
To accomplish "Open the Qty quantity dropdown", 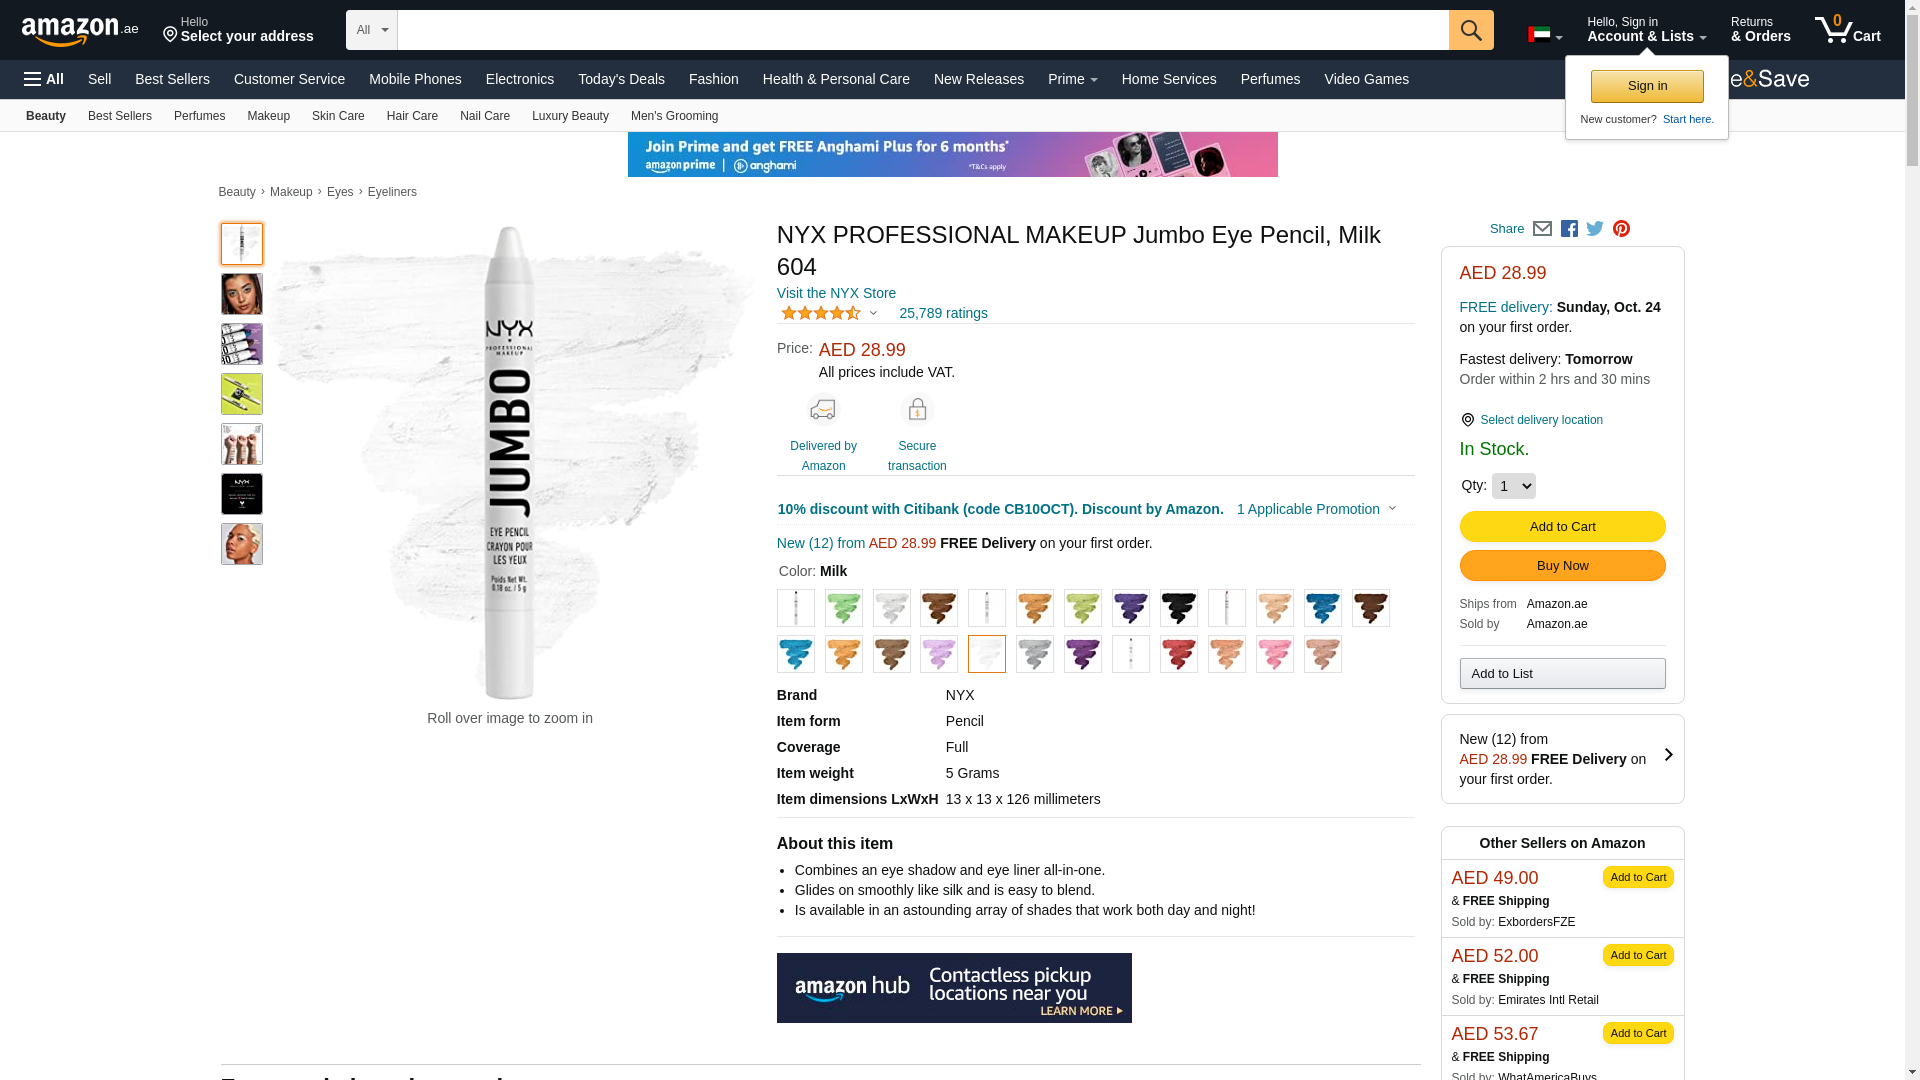I will [x=1513, y=486].
